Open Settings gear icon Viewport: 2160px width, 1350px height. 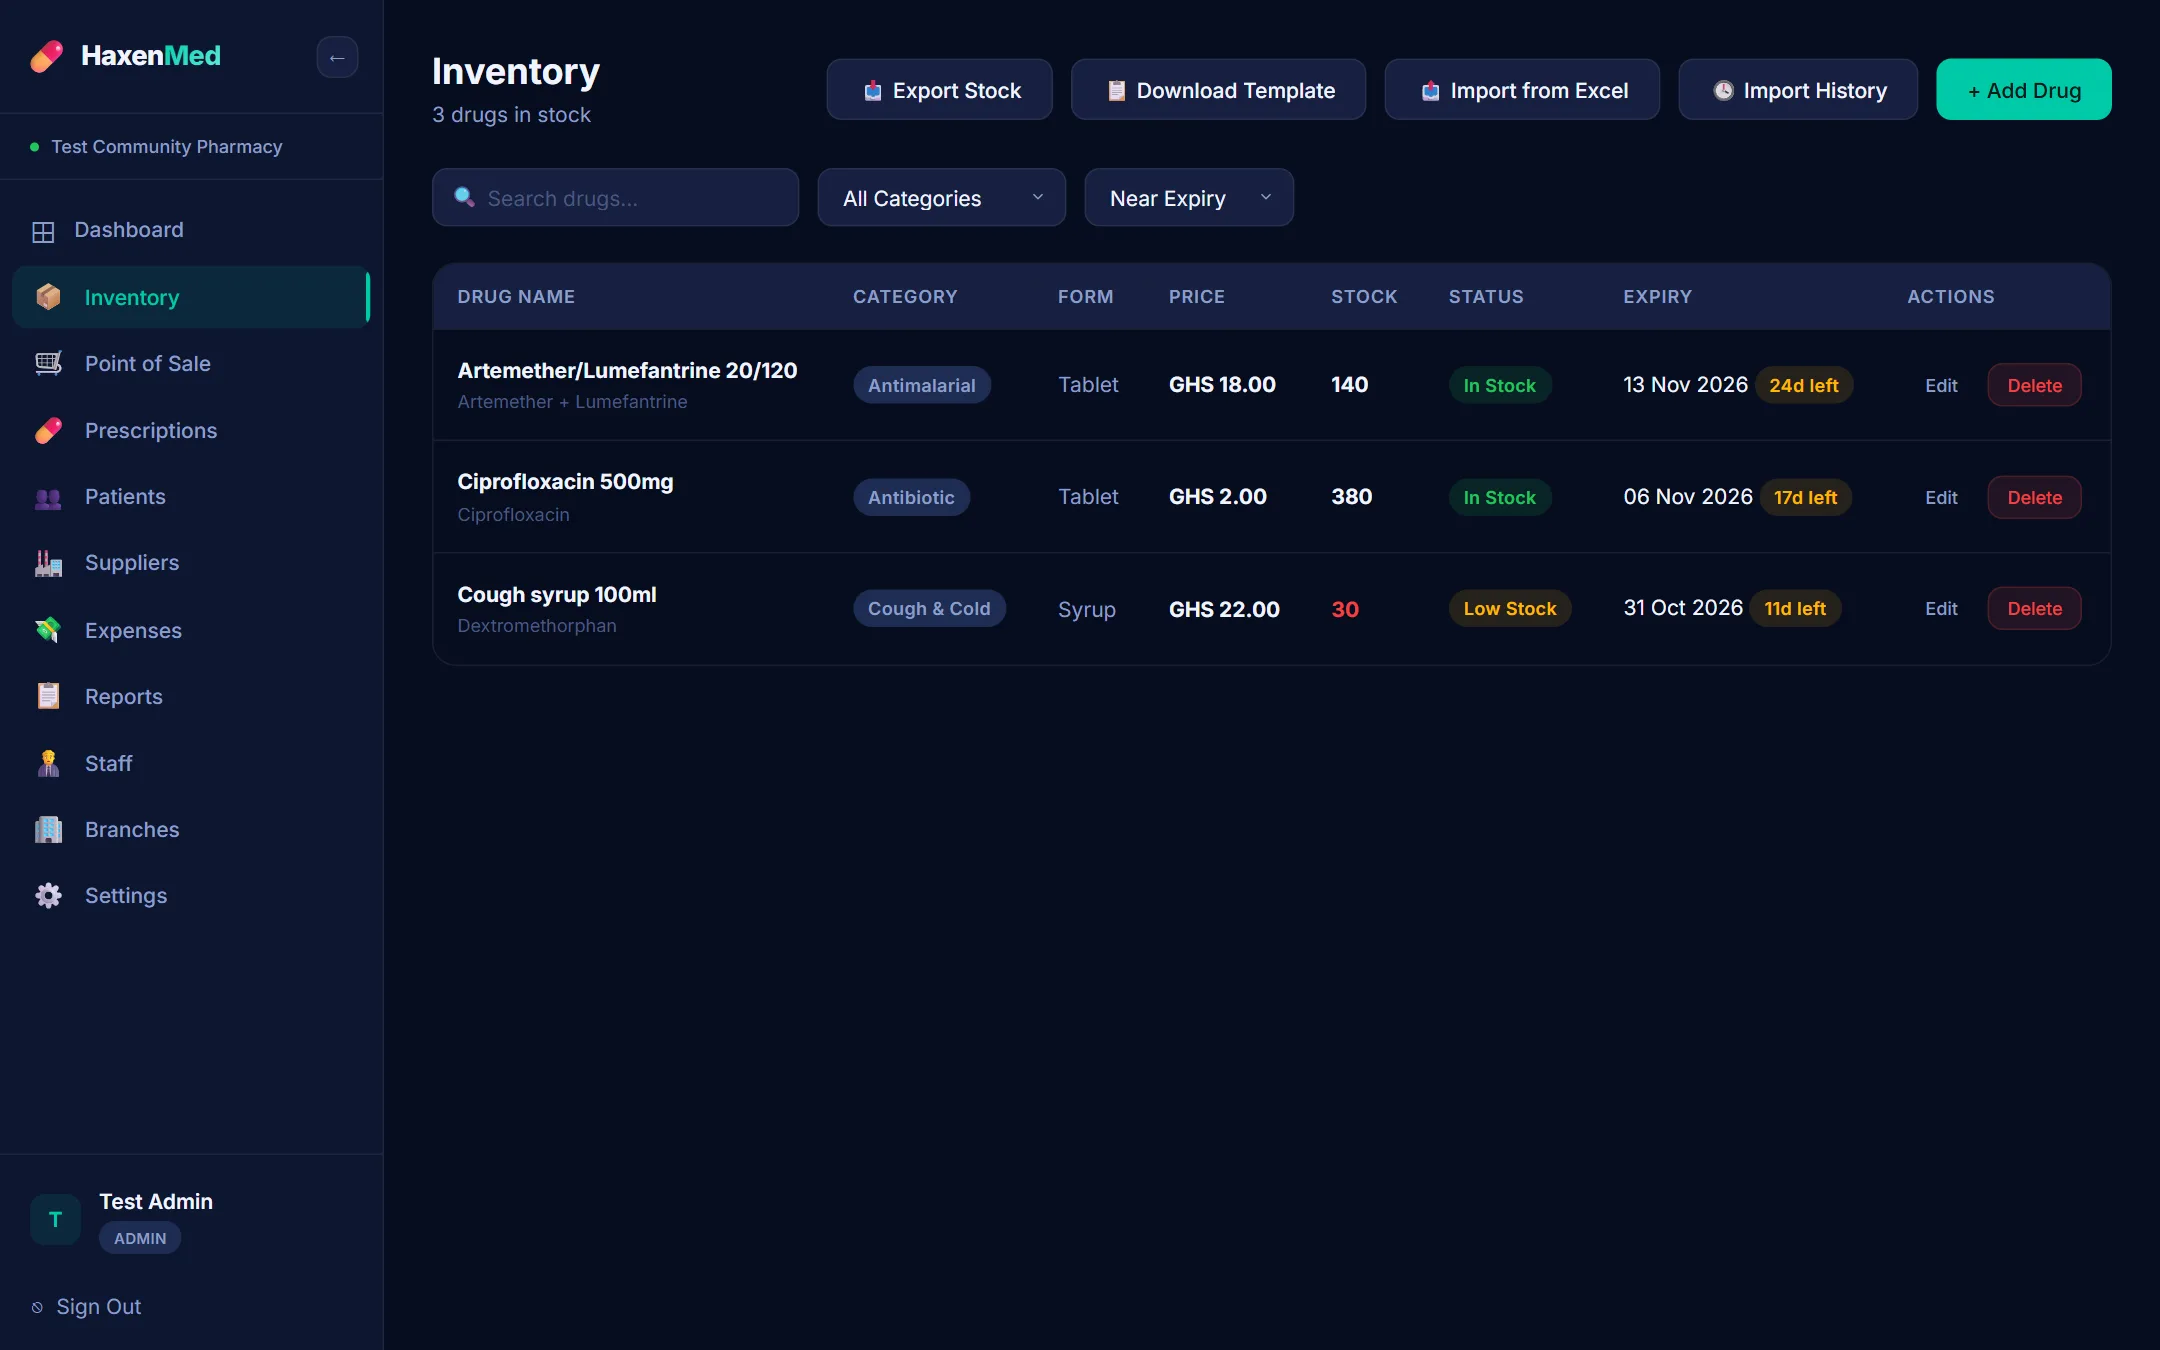click(48, 895)
